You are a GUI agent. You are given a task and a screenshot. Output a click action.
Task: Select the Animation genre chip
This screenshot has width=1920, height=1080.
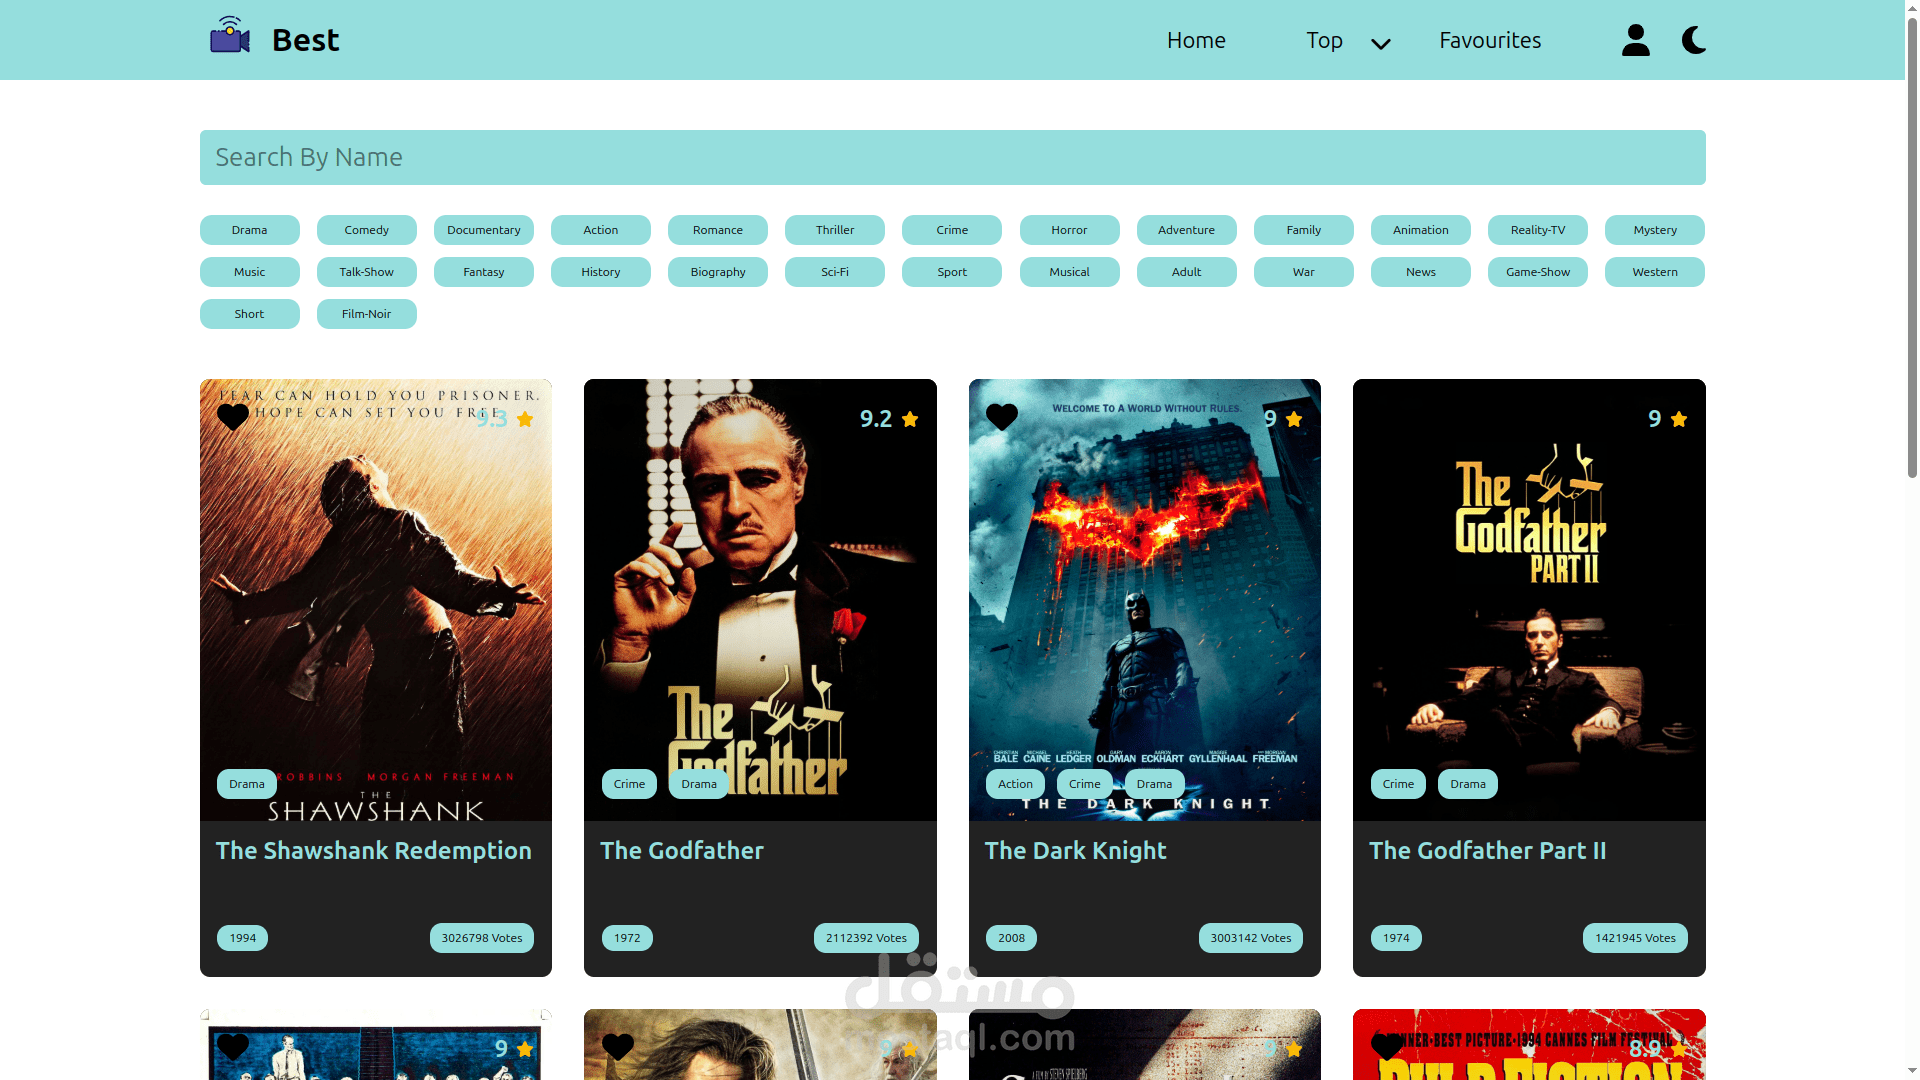(1421, 230)
